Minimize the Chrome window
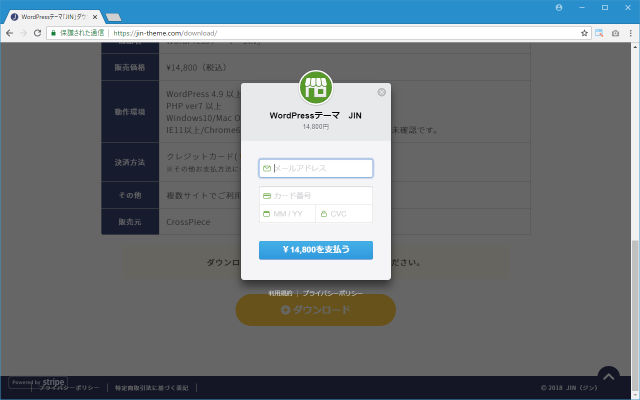Image resolution: width=640 pixels, height=400 pixels. [582, 7]
